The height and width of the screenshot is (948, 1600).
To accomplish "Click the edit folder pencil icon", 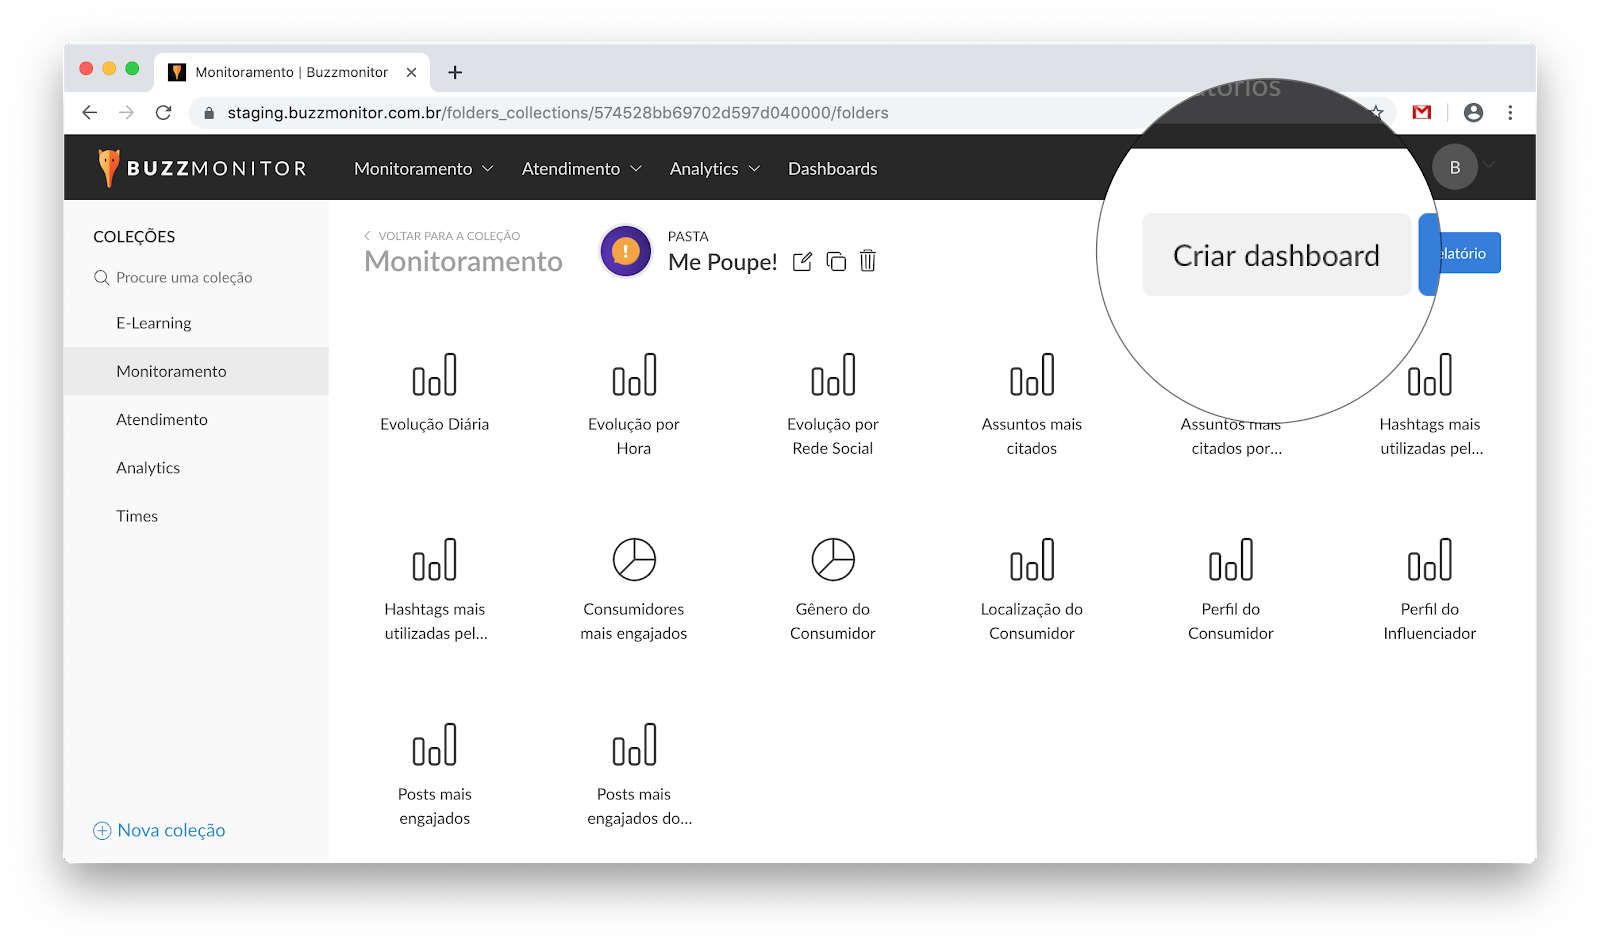I will pyautogui.click(x=802, y=262).
